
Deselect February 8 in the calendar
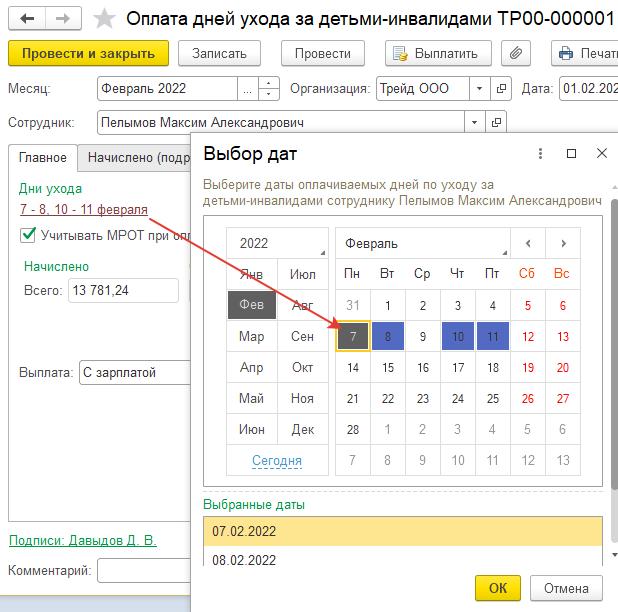388,336
